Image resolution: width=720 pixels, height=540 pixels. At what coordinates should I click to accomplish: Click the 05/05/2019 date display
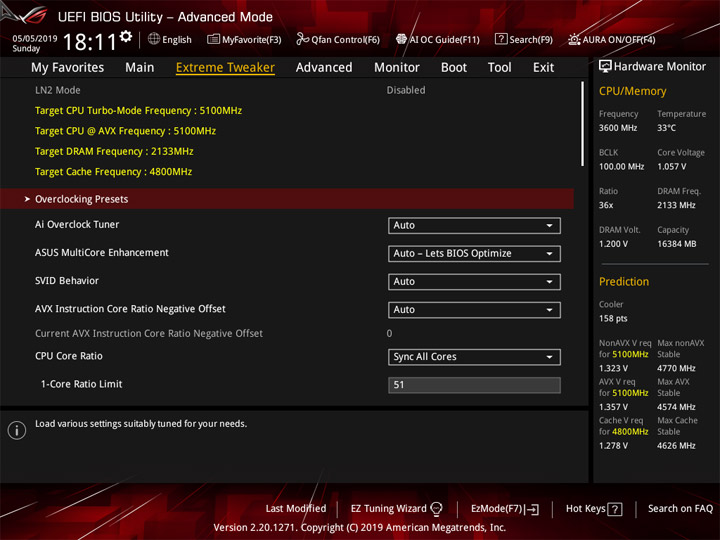coord(34,38)
